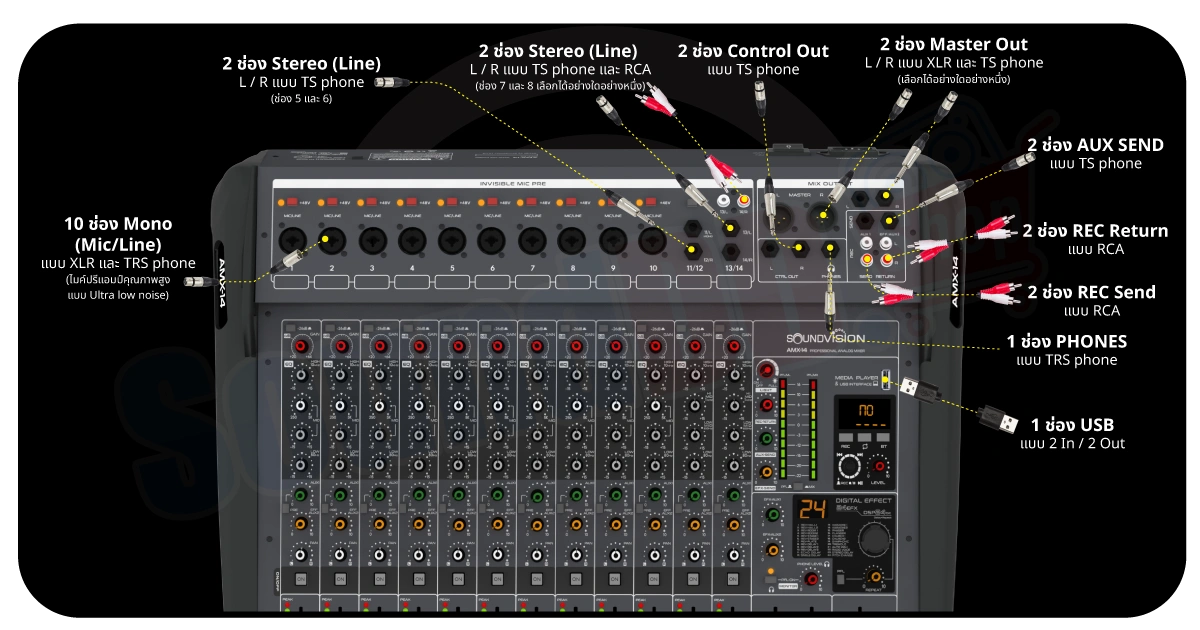This screenshot has height=630, width=1200.
Task: Adjust the PAN knob on channel strip 7
Action: click(538, 554)
